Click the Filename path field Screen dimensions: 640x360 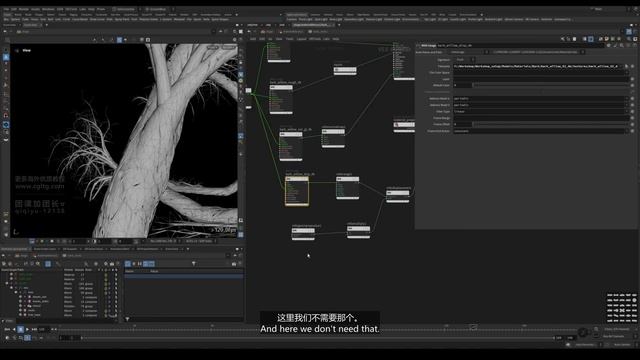click(x=538, y=66)
